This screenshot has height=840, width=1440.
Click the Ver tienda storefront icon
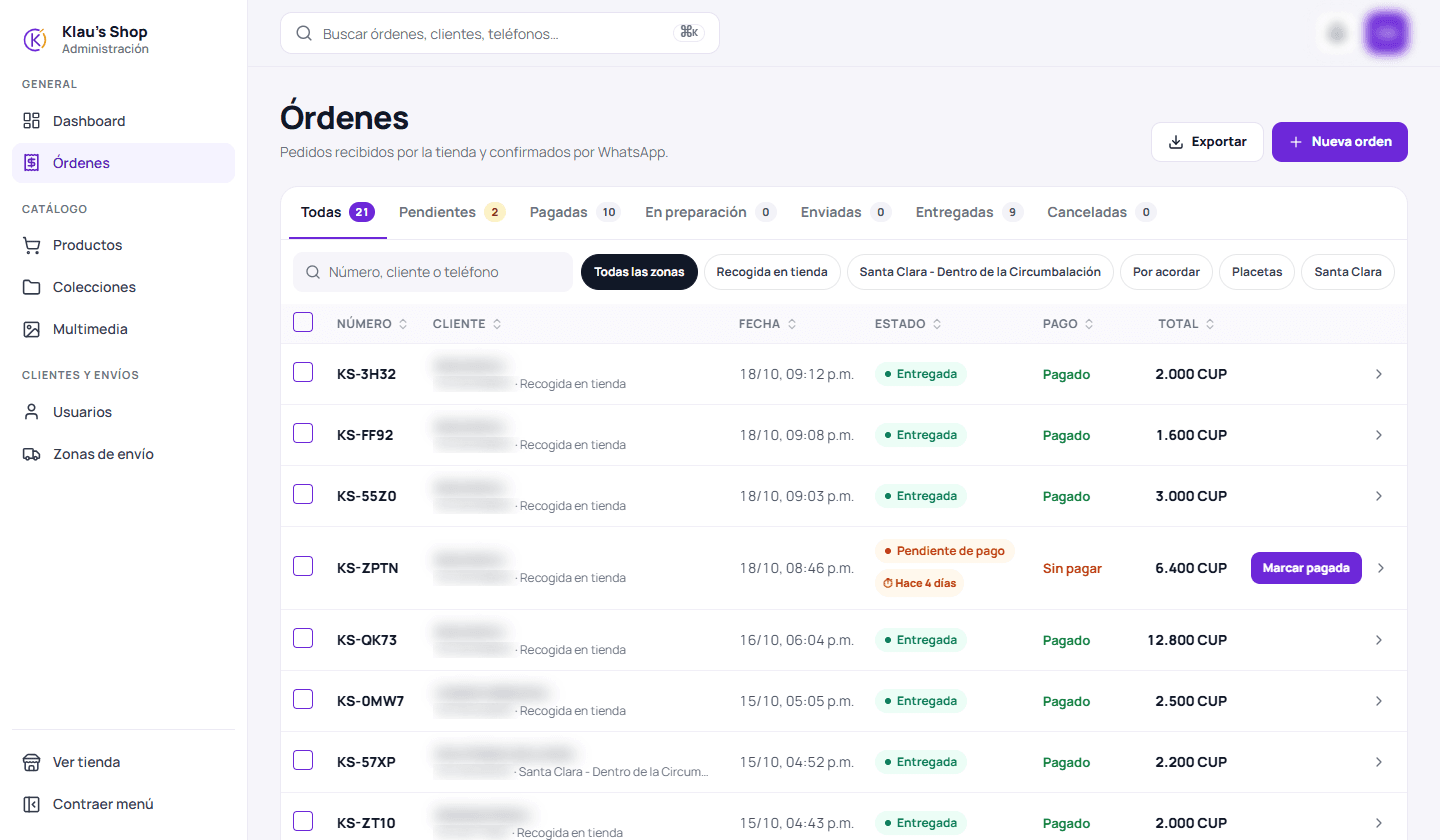click(32, 762)
